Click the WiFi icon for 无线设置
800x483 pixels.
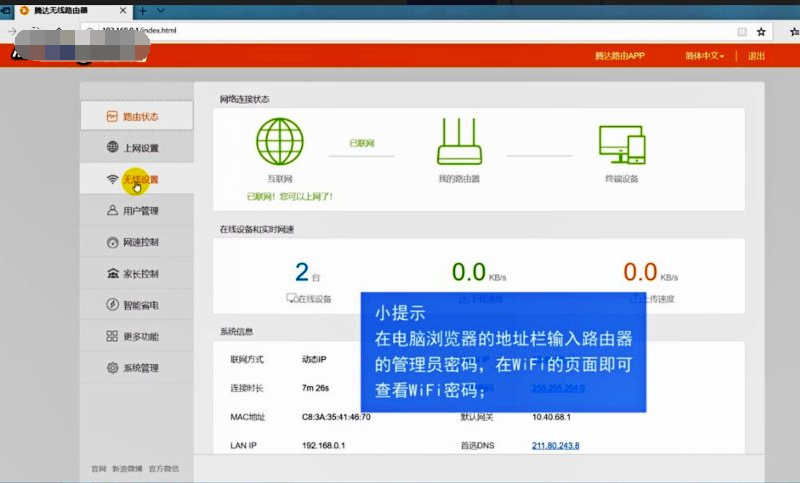113,180
